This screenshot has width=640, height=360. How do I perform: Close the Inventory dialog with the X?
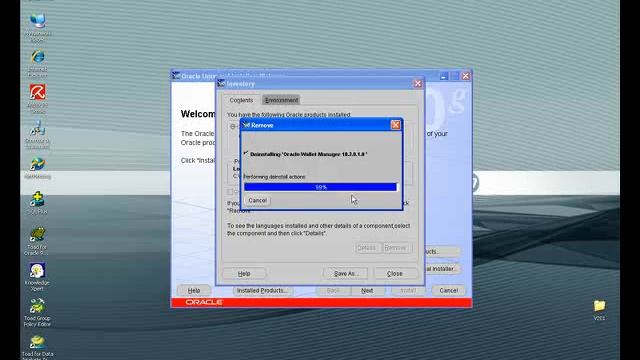(418, 84)
